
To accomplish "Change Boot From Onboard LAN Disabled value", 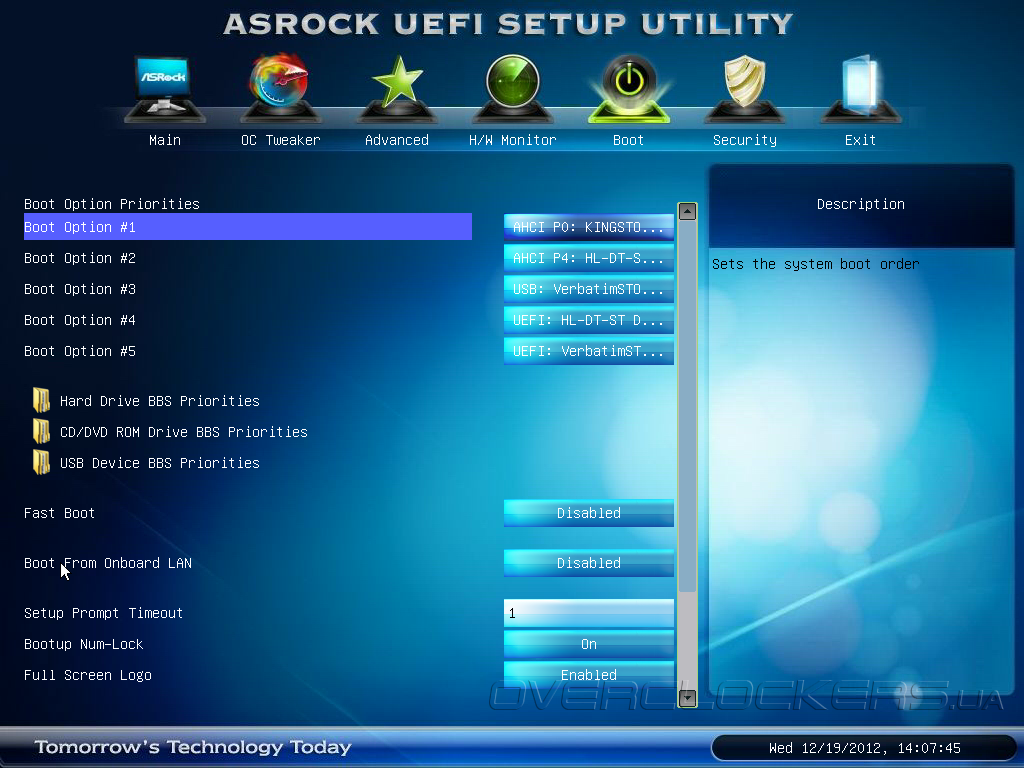I will [588, 562].
